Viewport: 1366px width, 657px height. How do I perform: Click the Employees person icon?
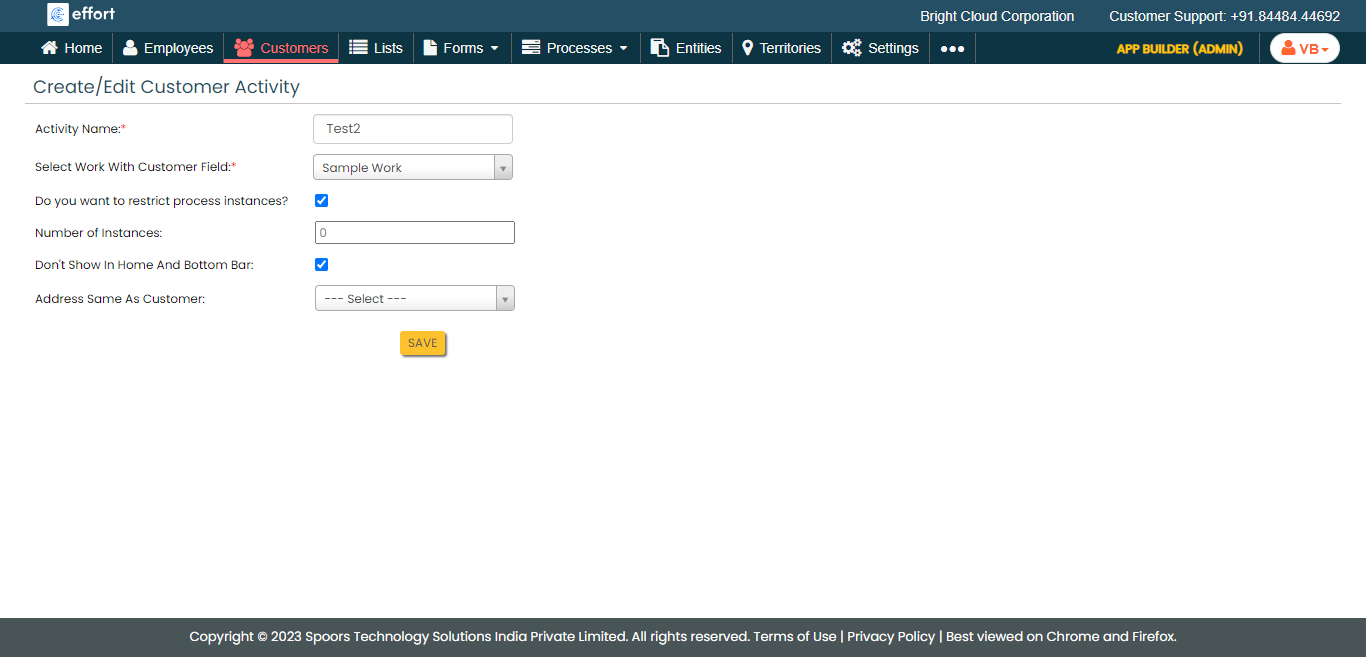(130, 48)
